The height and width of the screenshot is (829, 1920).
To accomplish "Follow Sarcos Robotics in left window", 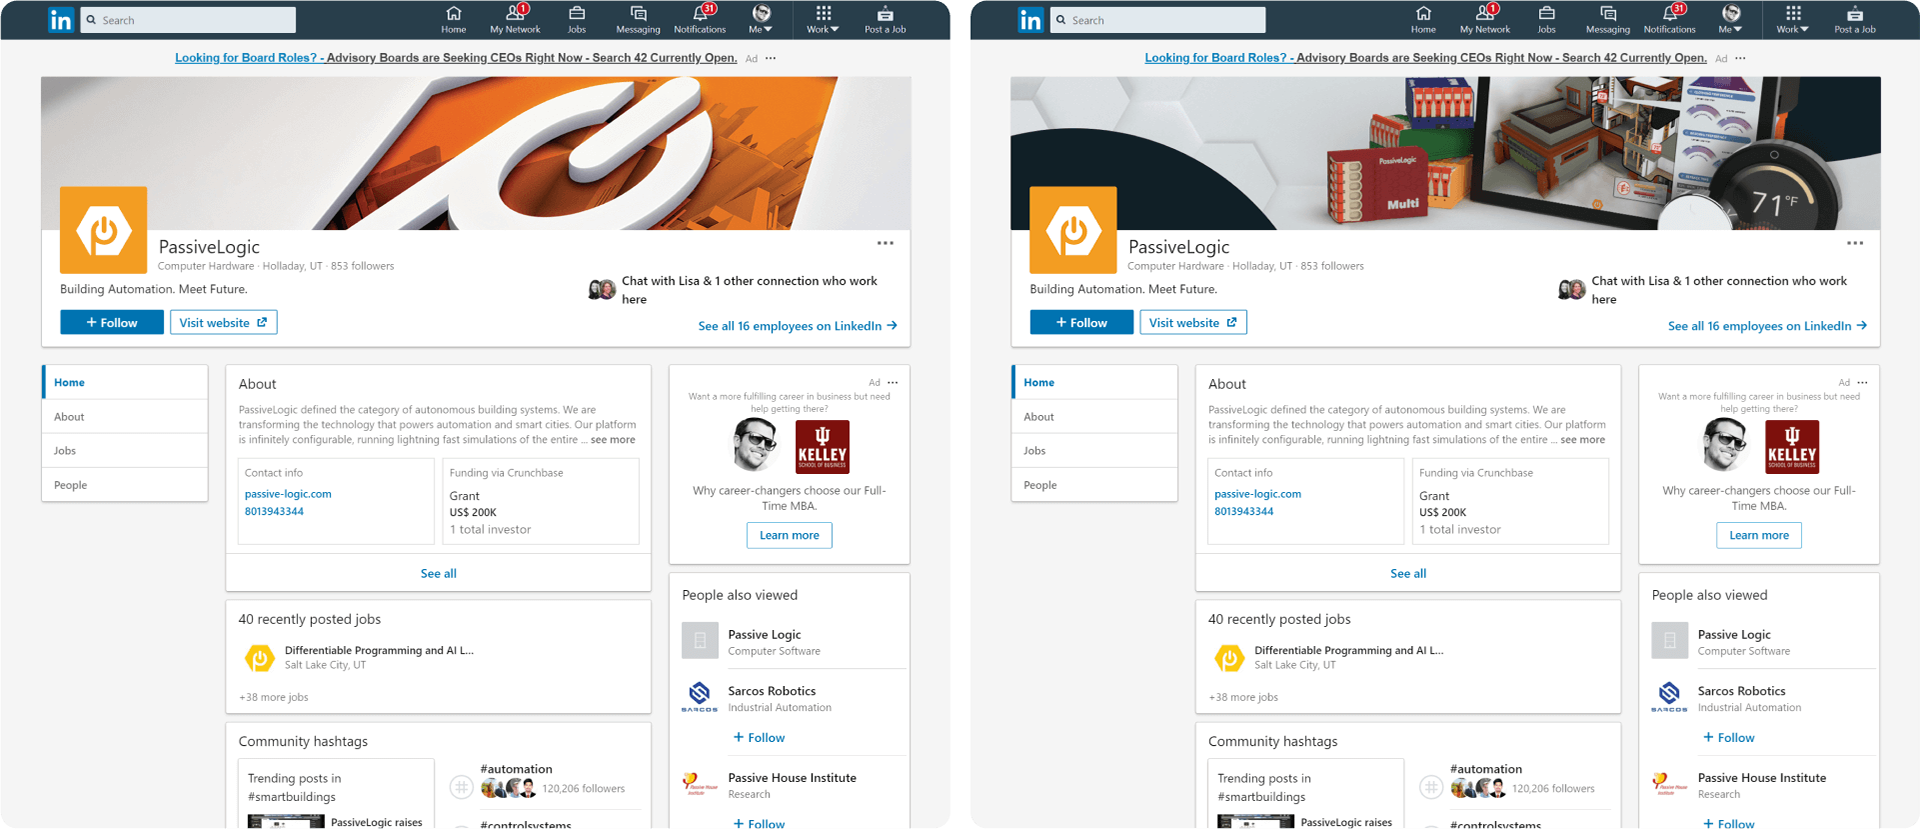I will point(759,737).
